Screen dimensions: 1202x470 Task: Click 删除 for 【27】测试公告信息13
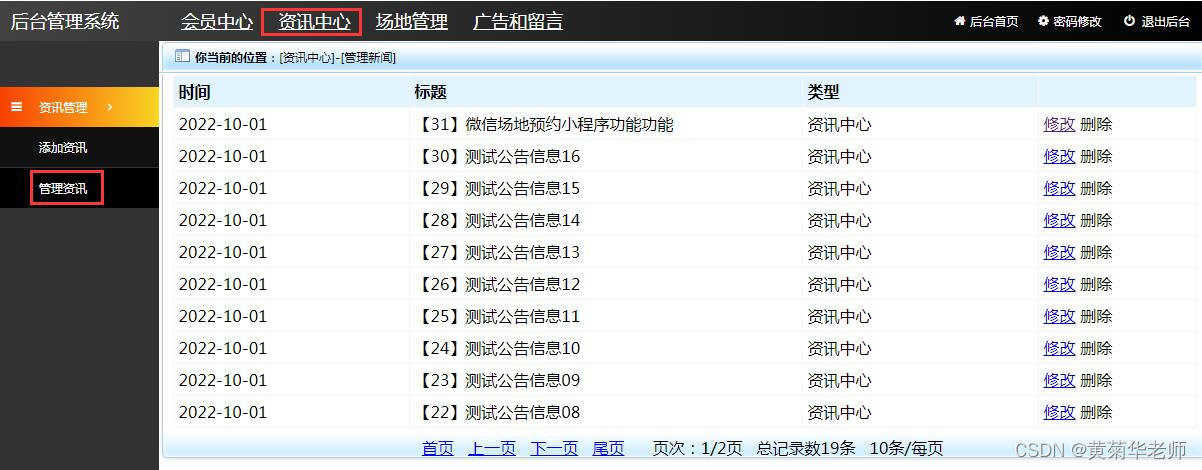1096,252
